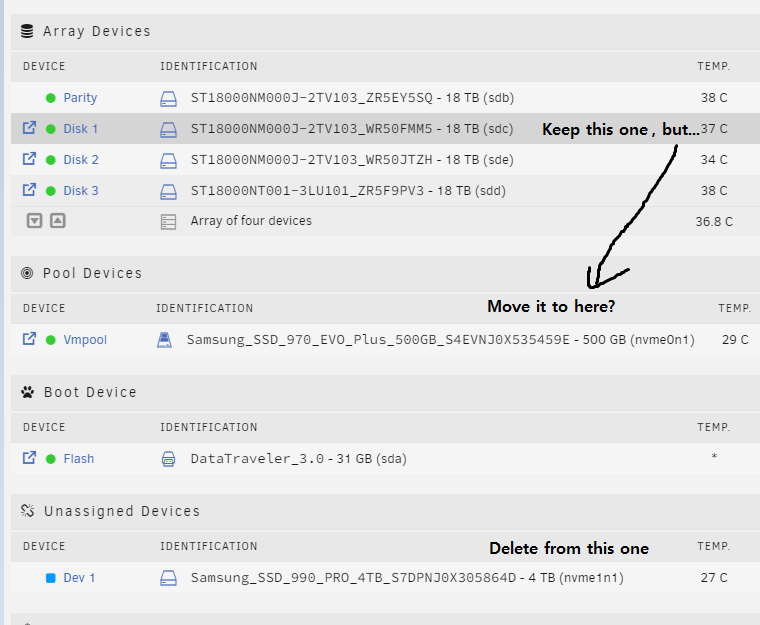The width and height of the screenshot is (760, 625).
Task: Click the Dev 1 Samsung 990 drive icon
Action: (x=168, y=578)
